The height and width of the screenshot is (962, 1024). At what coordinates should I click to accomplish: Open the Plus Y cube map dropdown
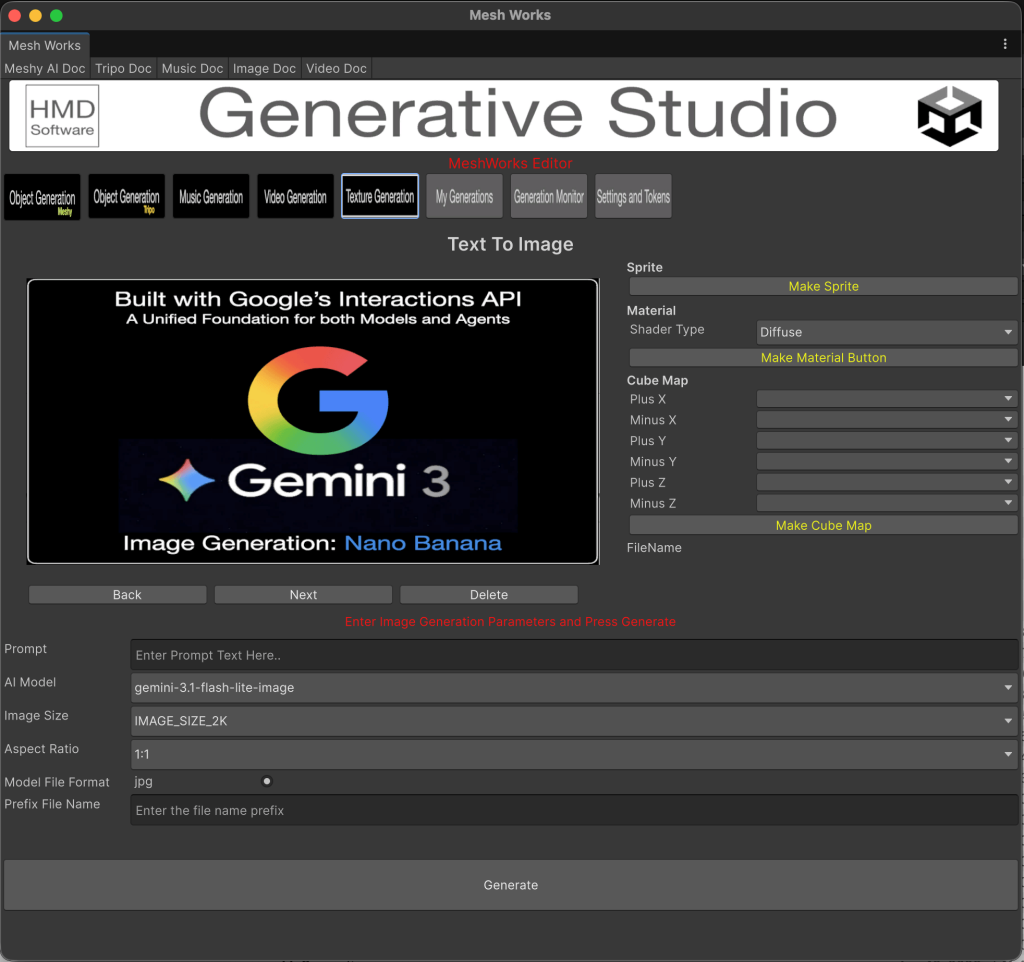pos(887,440)
